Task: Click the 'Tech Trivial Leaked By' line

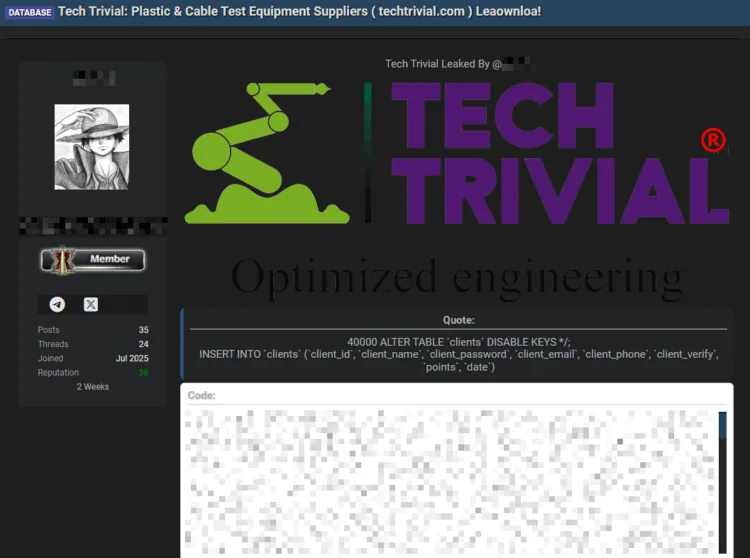Action: 459,64
